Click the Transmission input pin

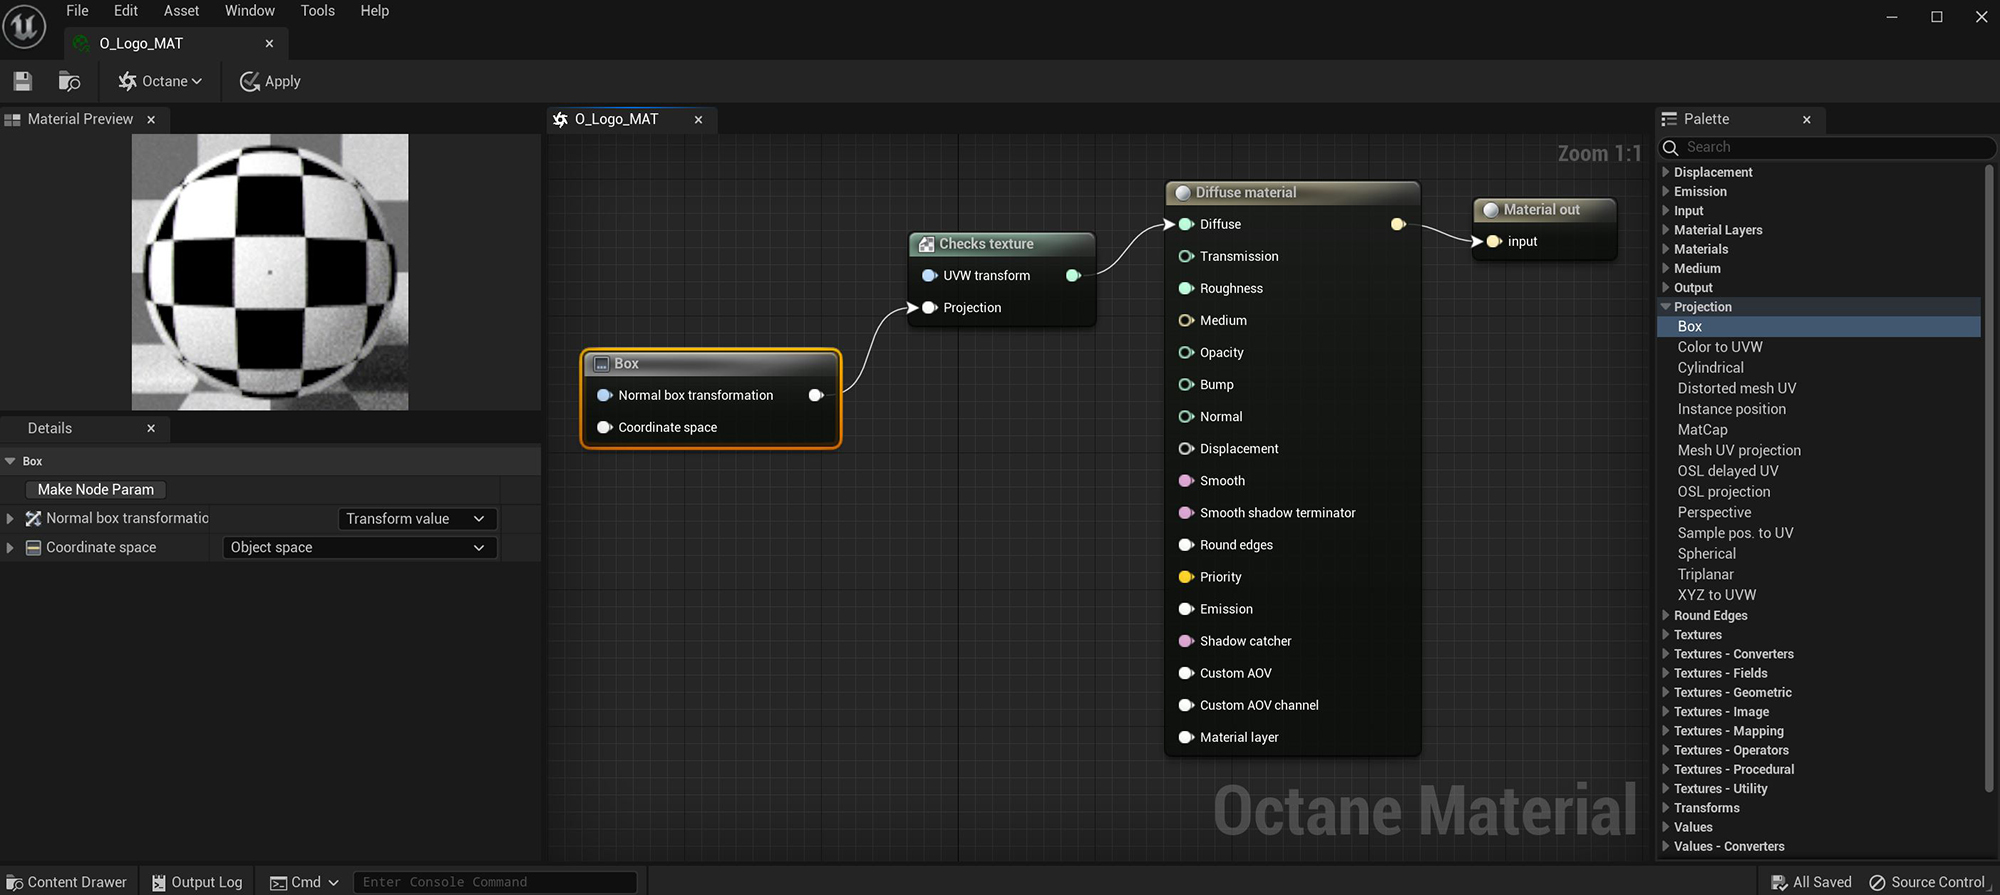coord(1186,256)
